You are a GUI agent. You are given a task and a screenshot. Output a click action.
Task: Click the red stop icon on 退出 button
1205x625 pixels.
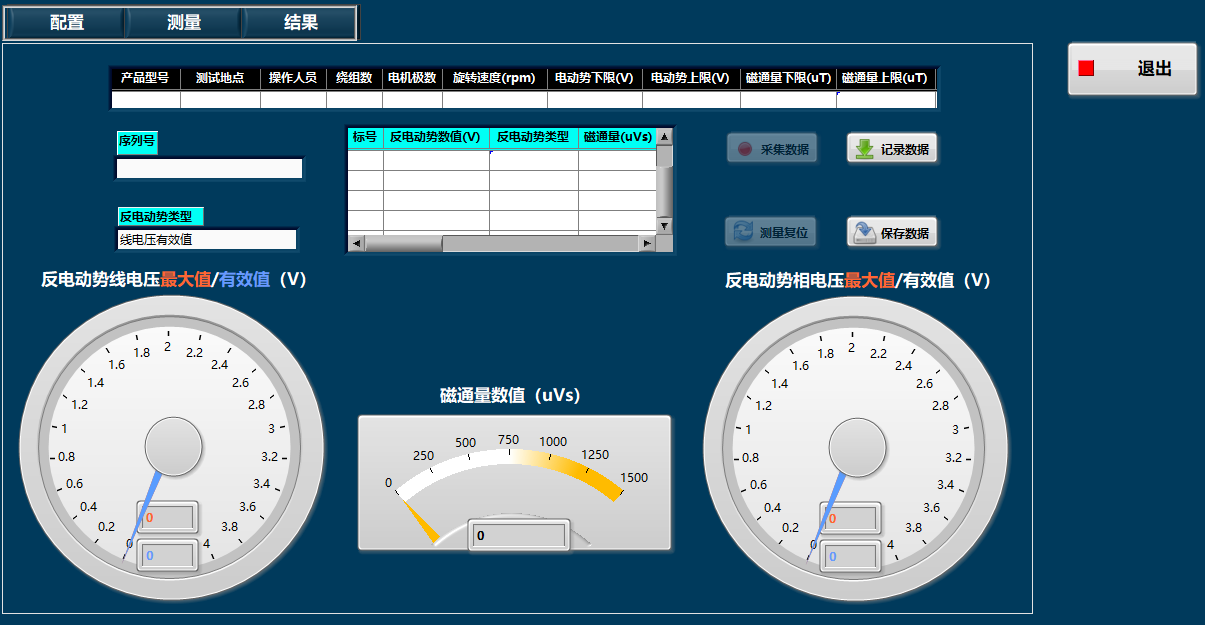[1086, 69]
